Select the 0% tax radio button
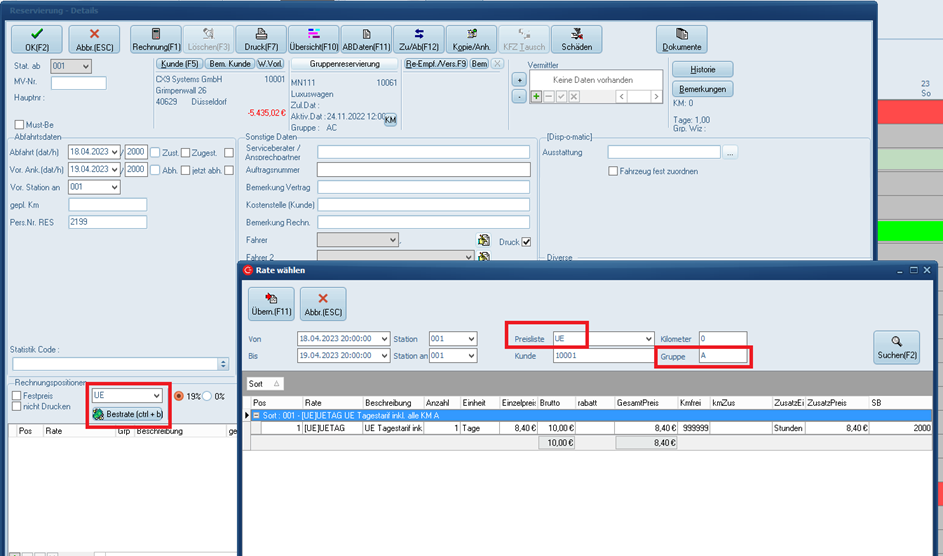 (x=207, y=396)
